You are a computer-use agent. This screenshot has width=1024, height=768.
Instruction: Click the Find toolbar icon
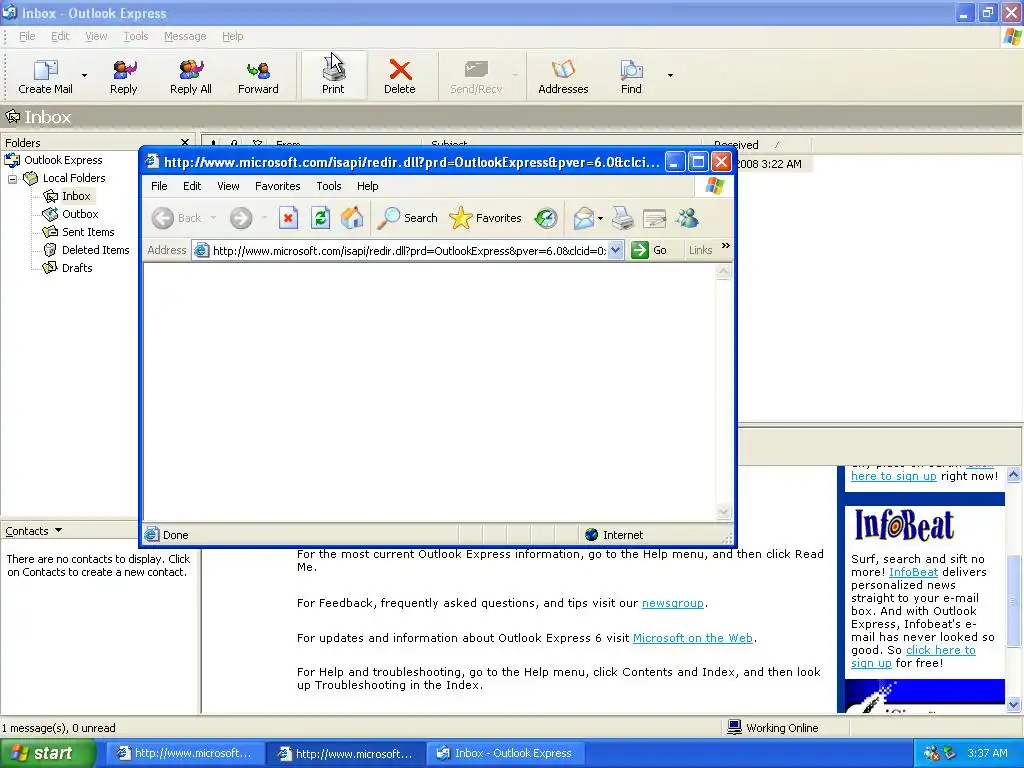[631, 76]
